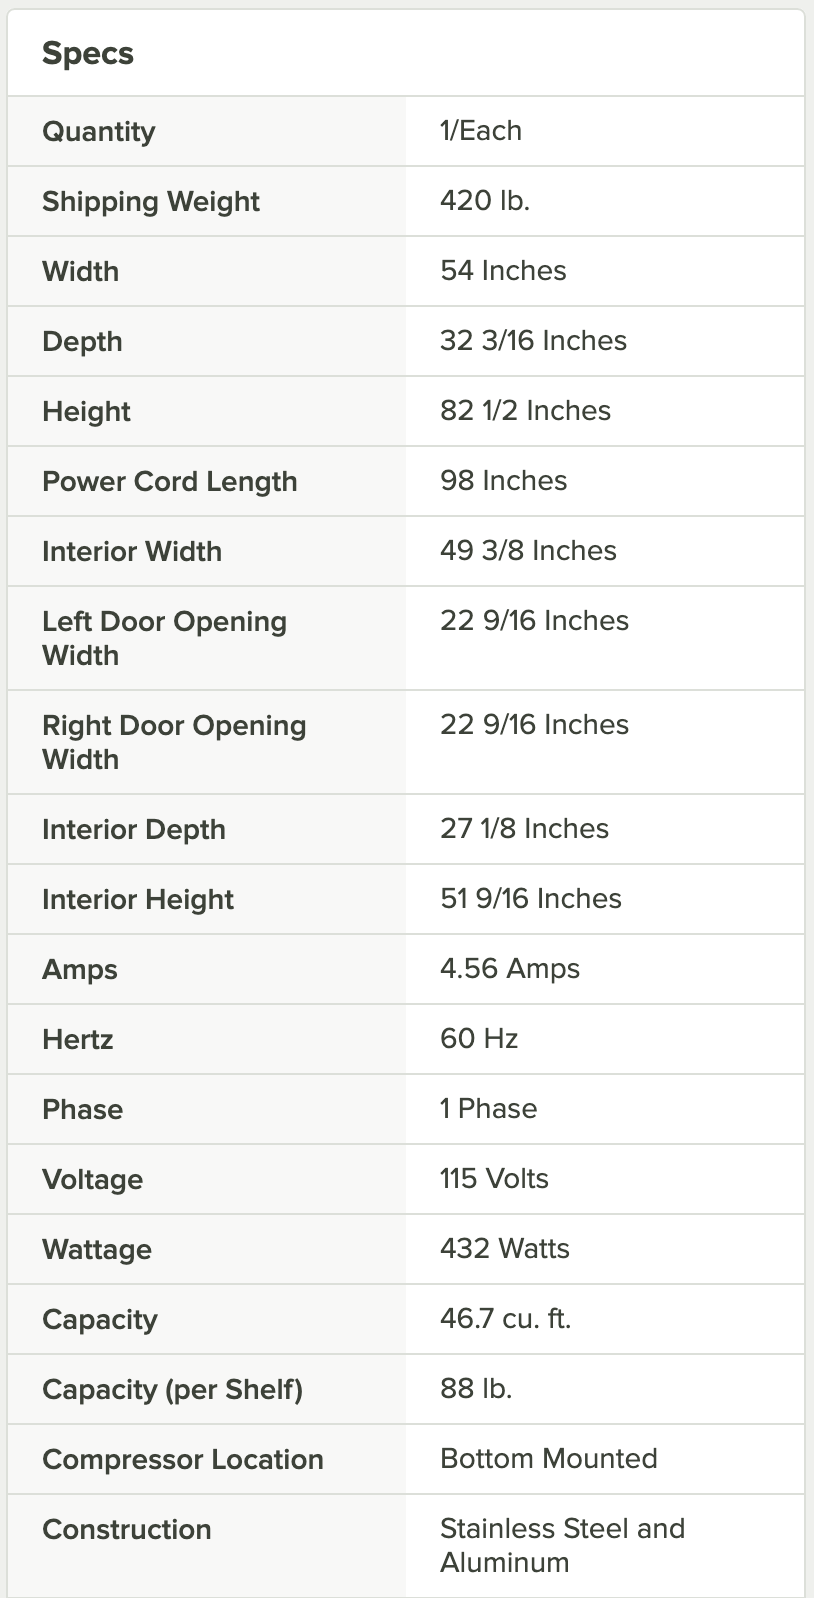This screenshot has height=1598, width=814.
Task: Click the Specs heading
Action: coord(88,54)
